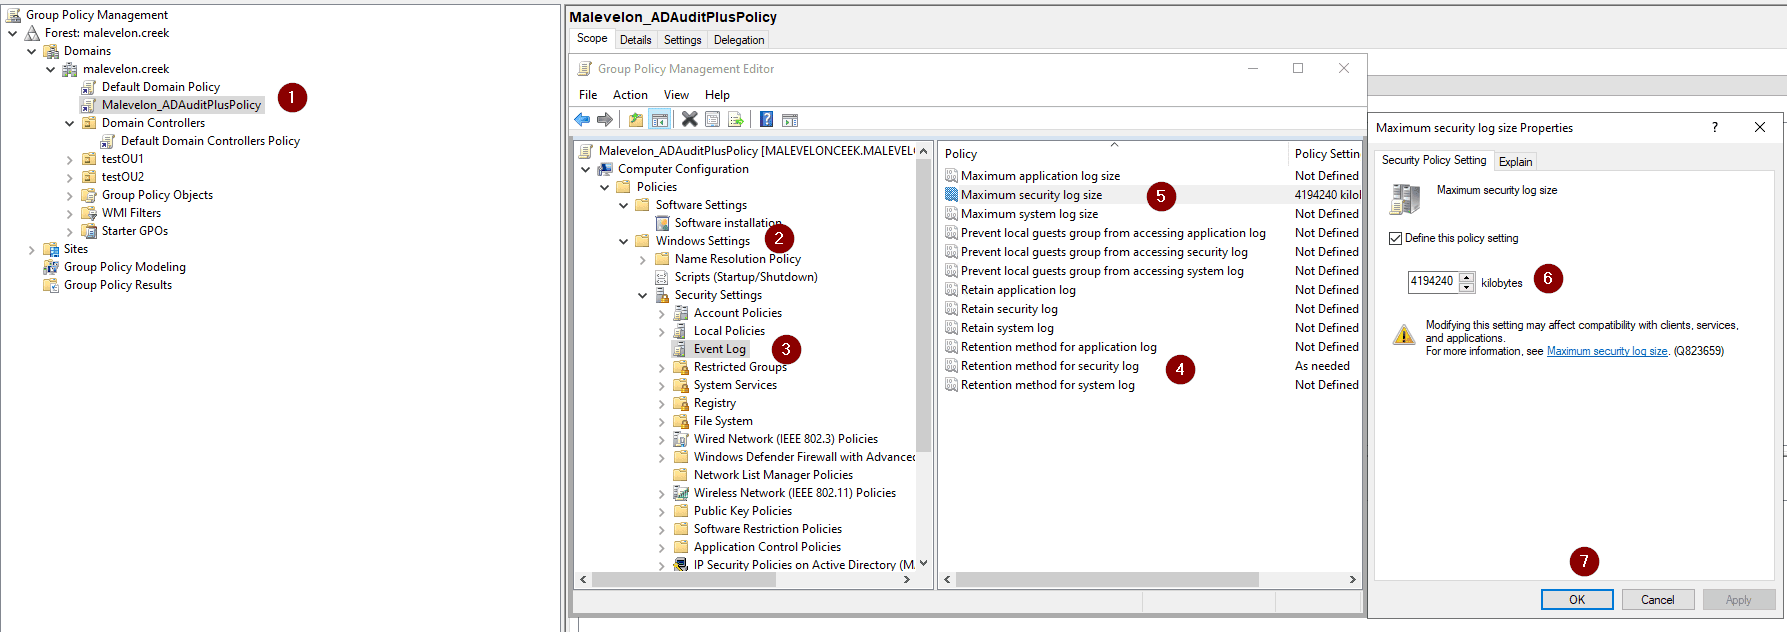Collapse the Security Settings tree node
Viewport: 1787px width, 632px height.
[x=642, y=296]
